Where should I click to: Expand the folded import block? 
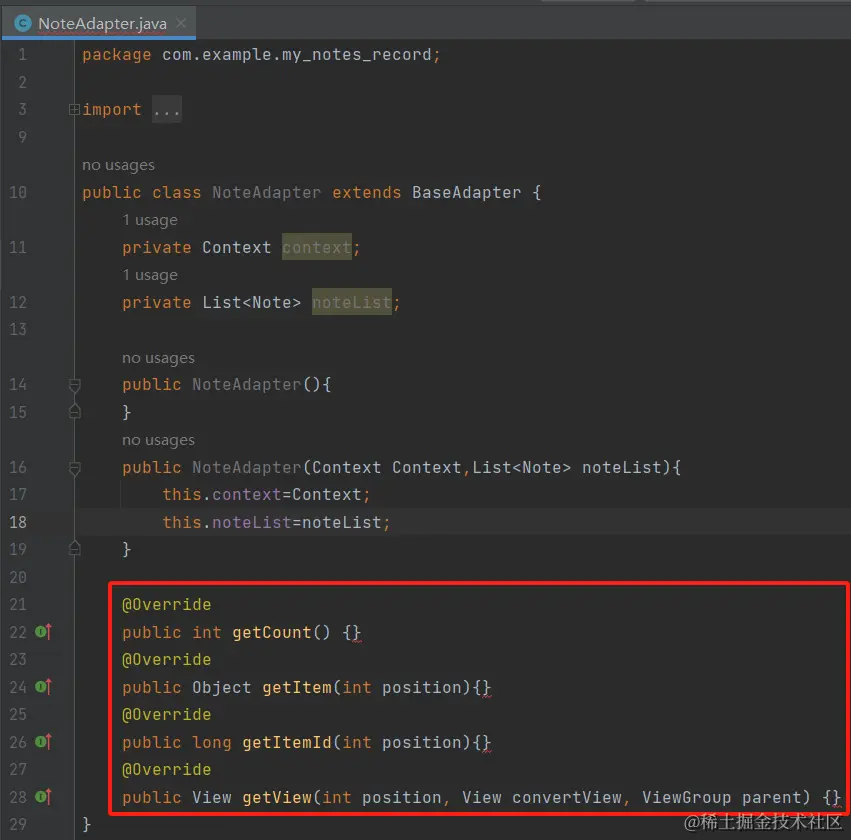click(x=74, y=110)
